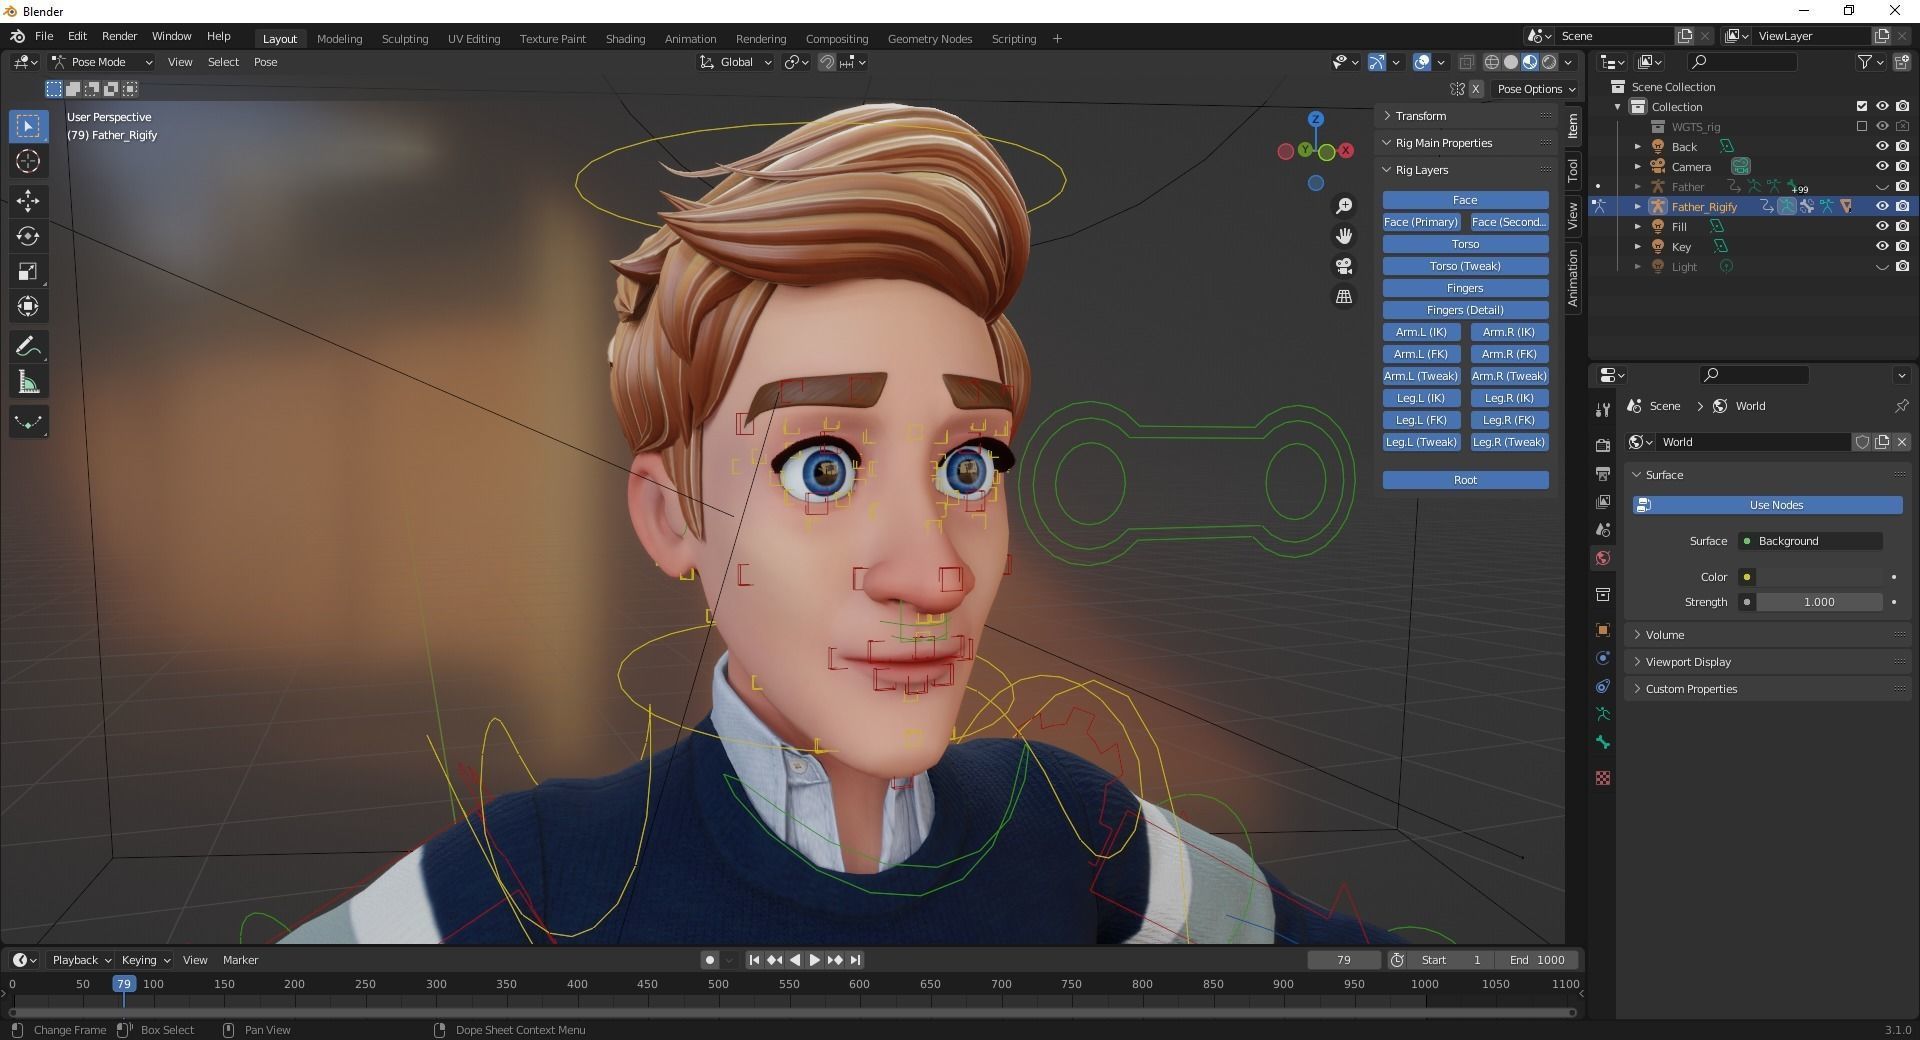
Task: Click the zoom magnifier viewport icon
Action: [x=1344, y=206]
